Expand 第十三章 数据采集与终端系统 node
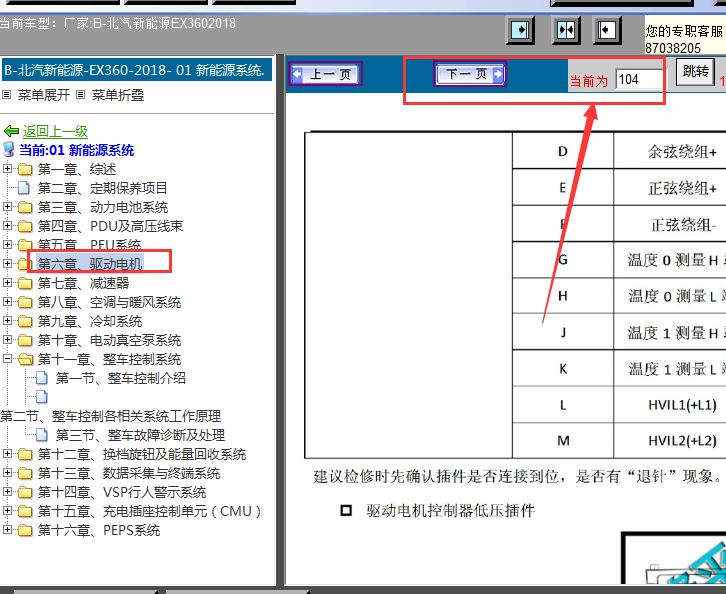This screenshot has height=594, width=726. [x=7, y=473]
